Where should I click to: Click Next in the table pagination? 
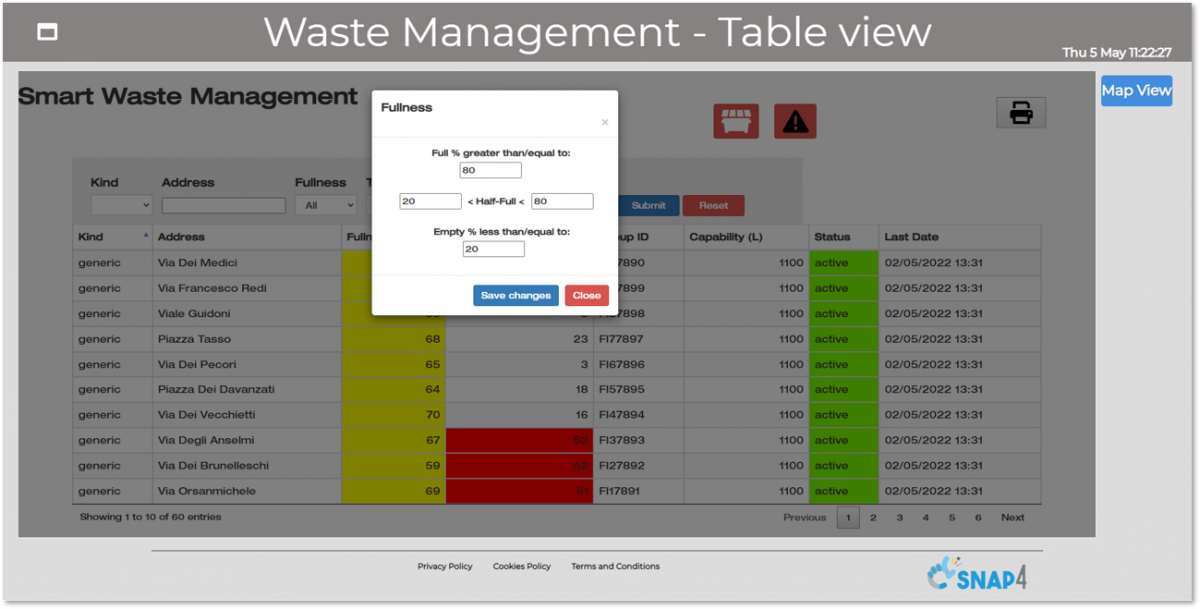1012,518
